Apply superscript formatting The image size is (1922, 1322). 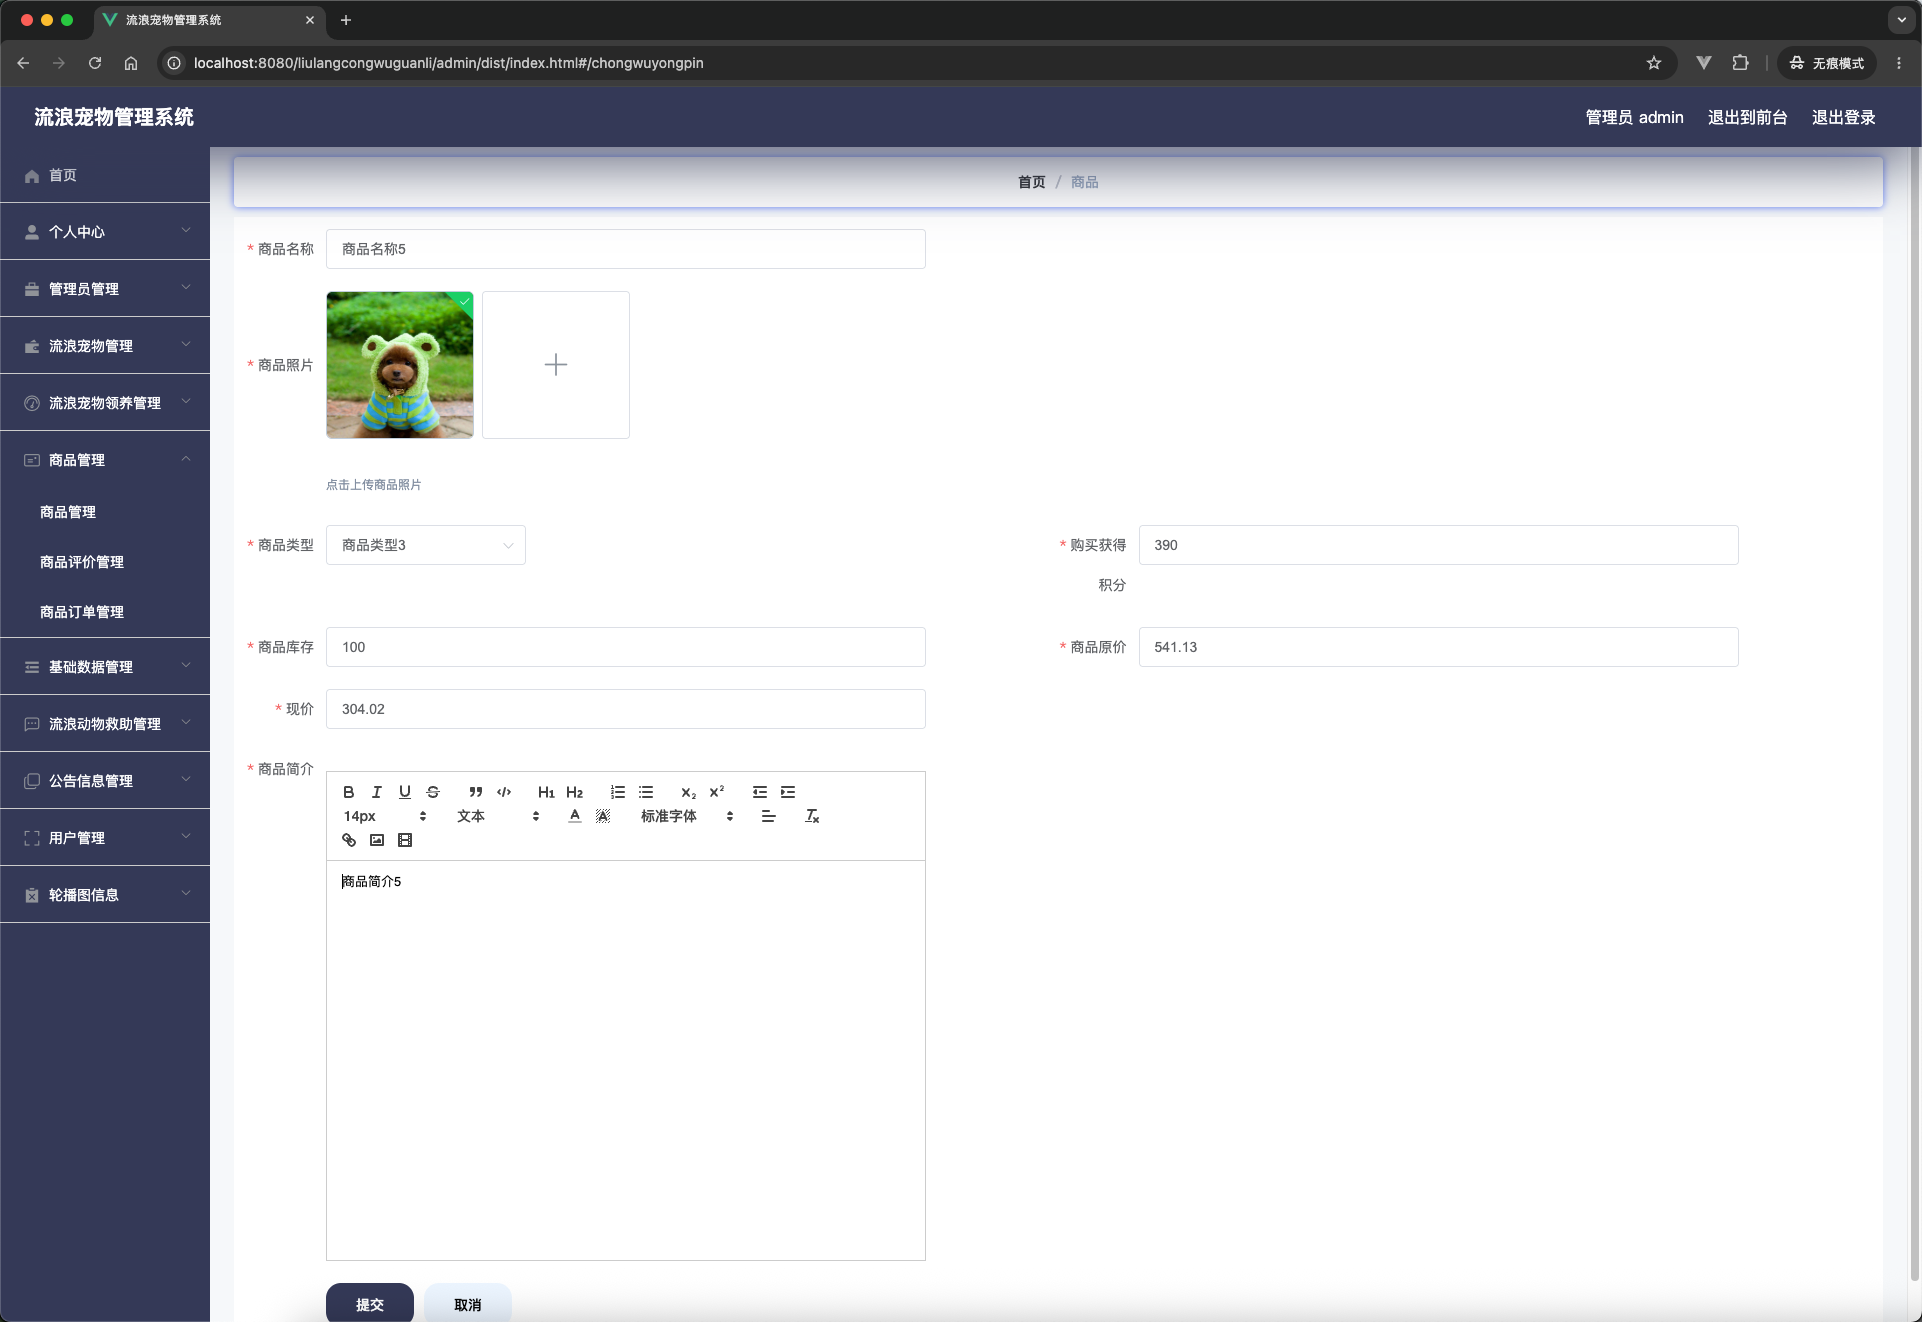click(716, 792)
